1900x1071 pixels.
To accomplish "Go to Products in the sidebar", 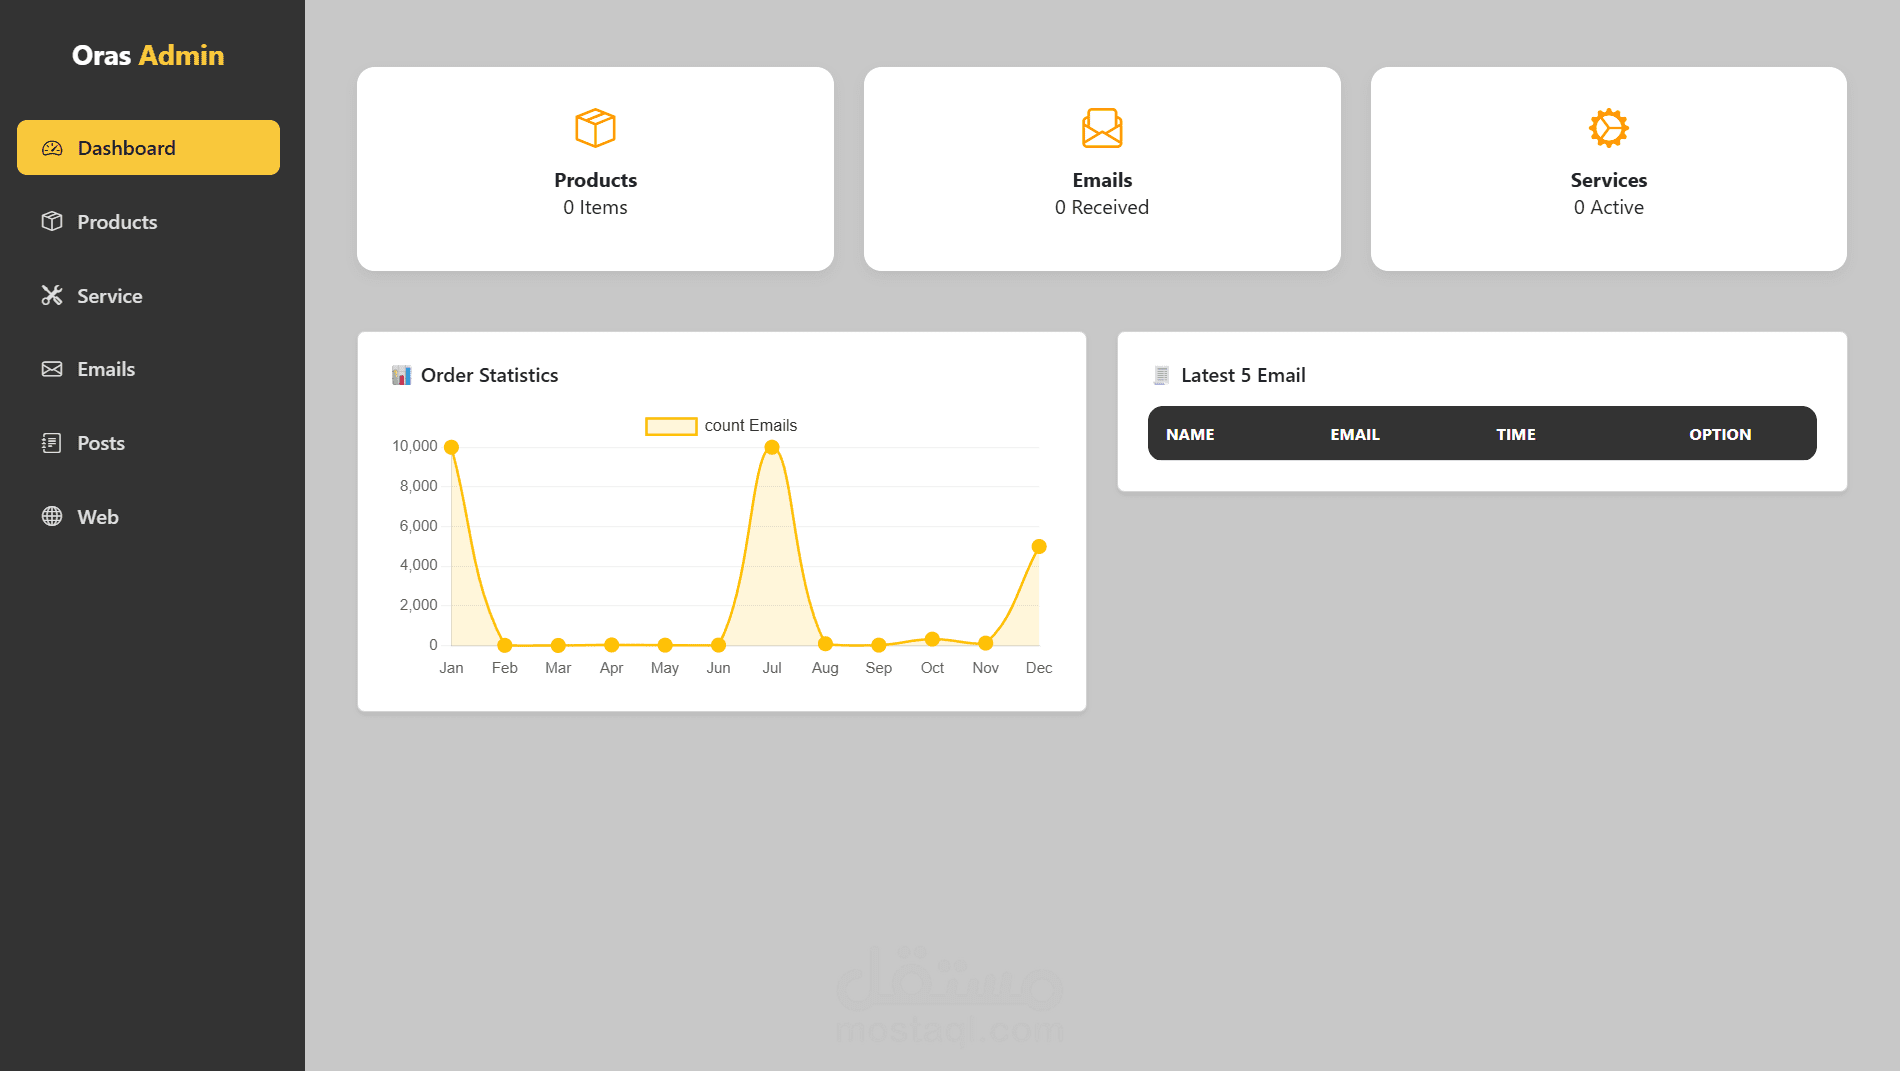I will click(x=148, y=222).
